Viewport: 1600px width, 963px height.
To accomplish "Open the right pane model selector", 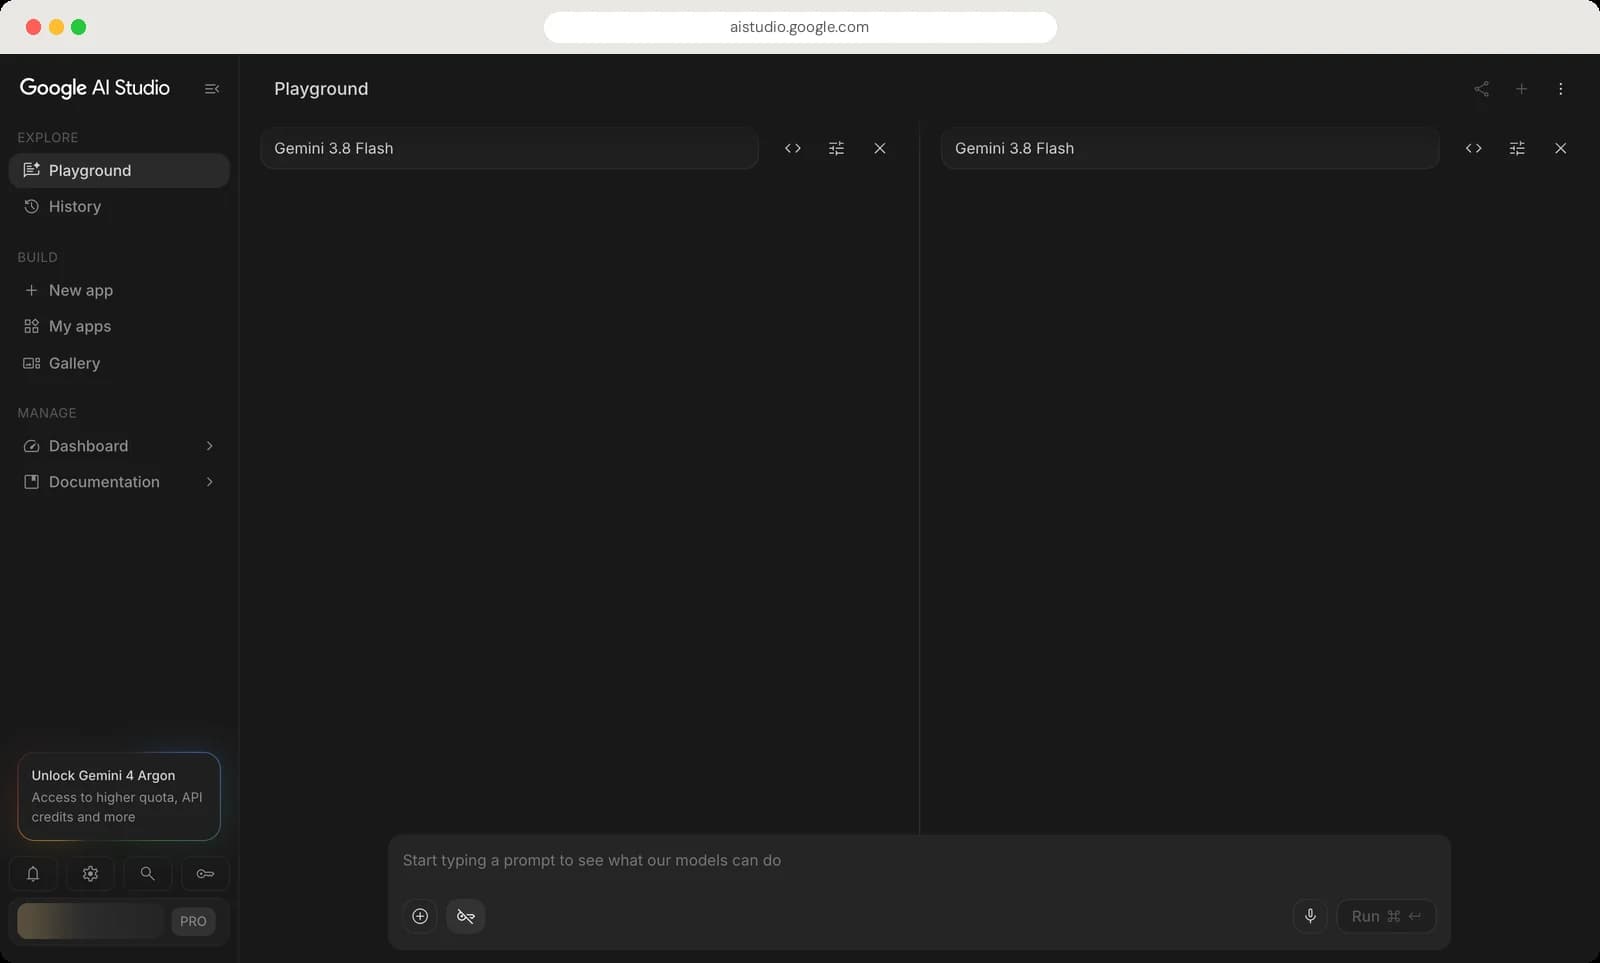I will click(x=1190, y=148).
